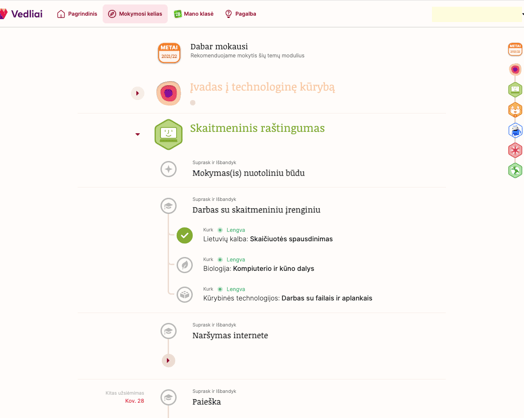524x418 pixels.
Task: Click green laptop hexagon in right sidebar
Action: 515,90
